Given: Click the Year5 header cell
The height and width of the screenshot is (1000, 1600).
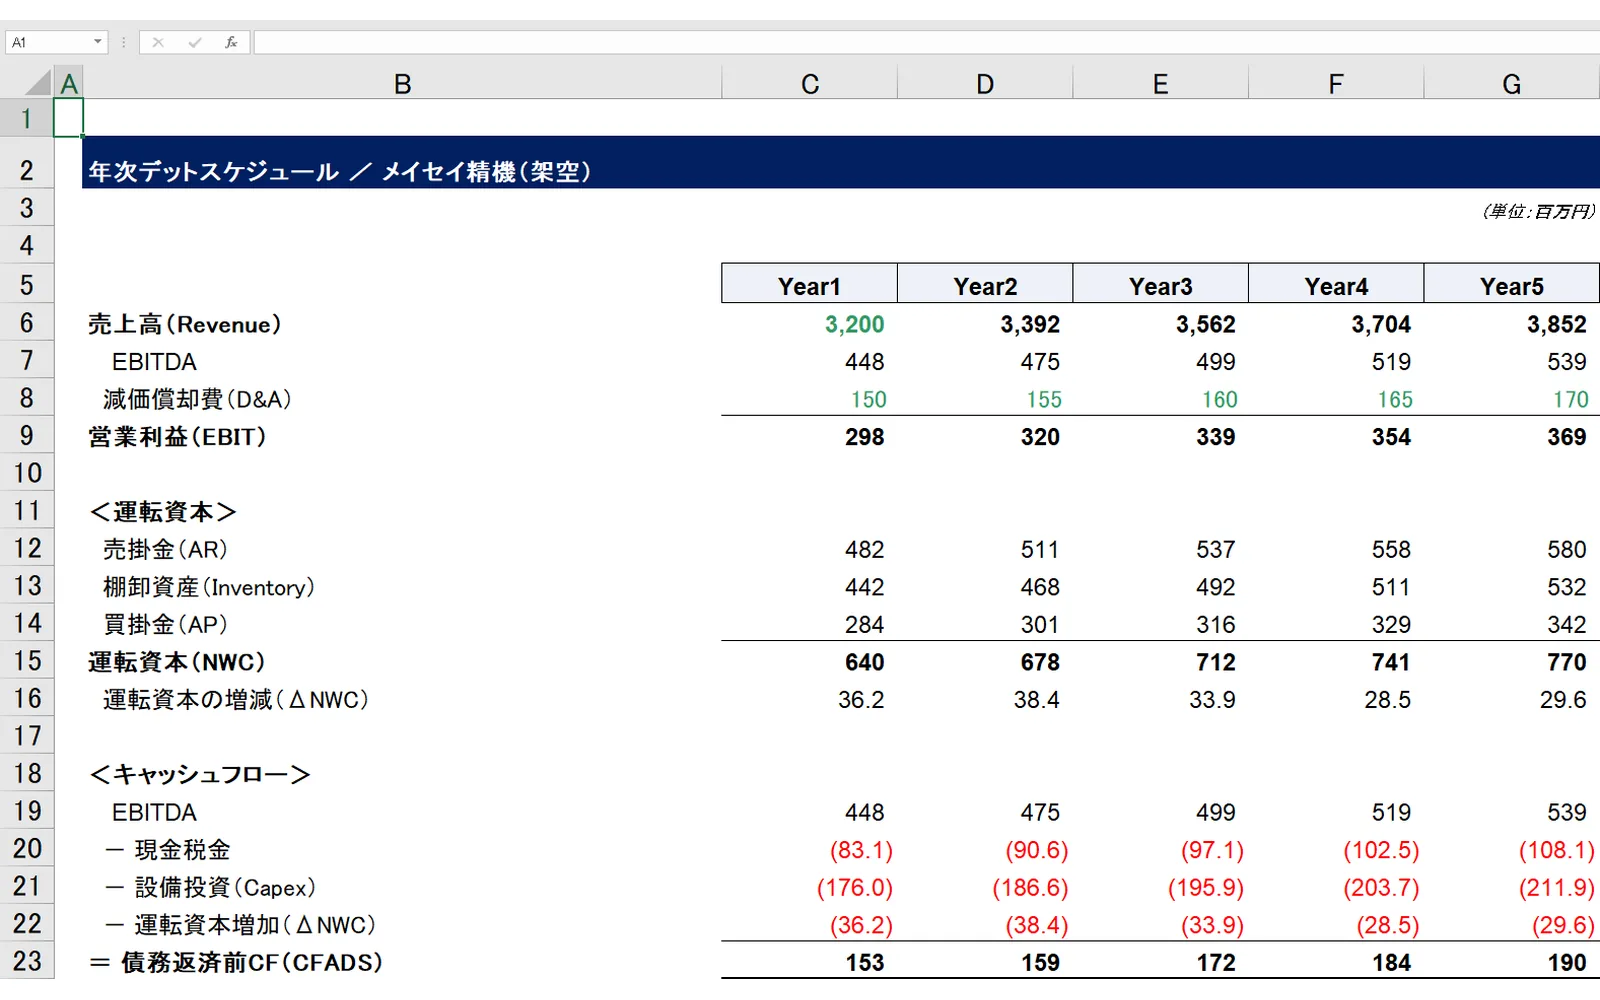Looking at the screenshot, I should 1512,286.
